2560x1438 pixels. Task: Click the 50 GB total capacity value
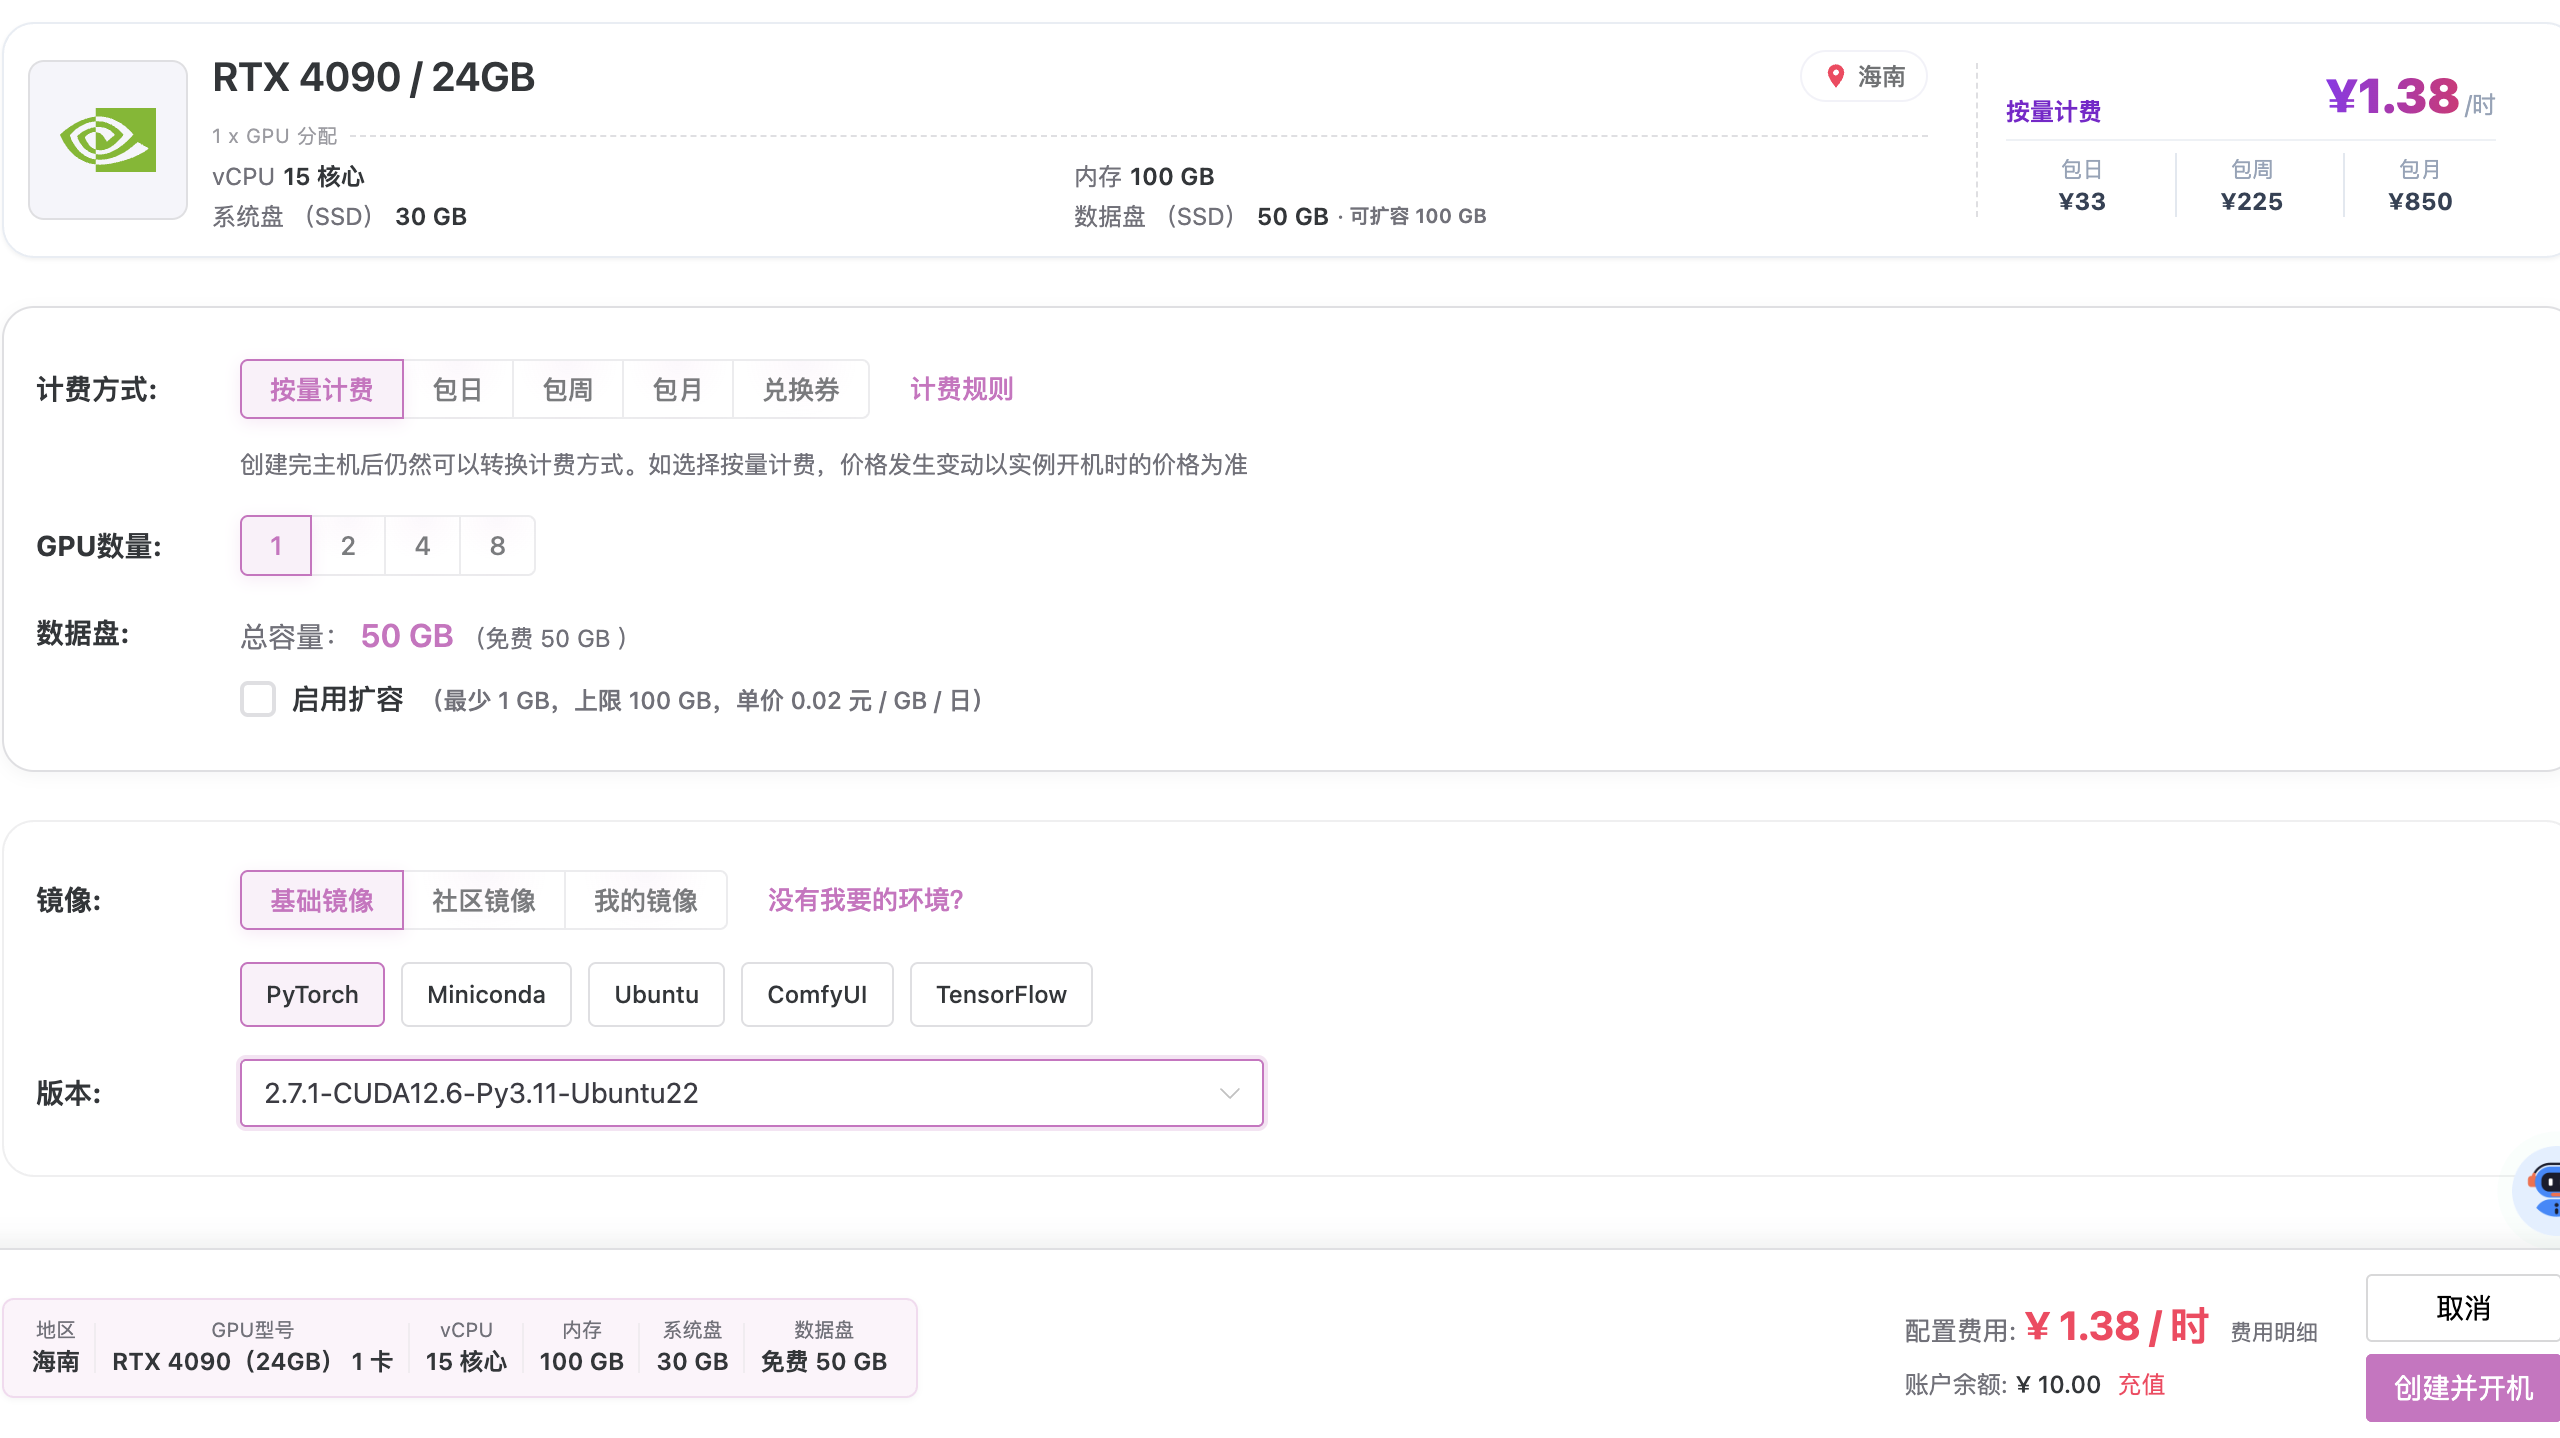[x=407, y=636]
